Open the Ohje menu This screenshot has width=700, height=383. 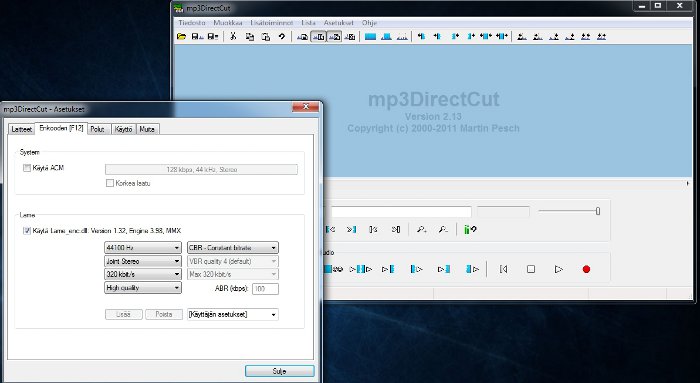point(369,23)
